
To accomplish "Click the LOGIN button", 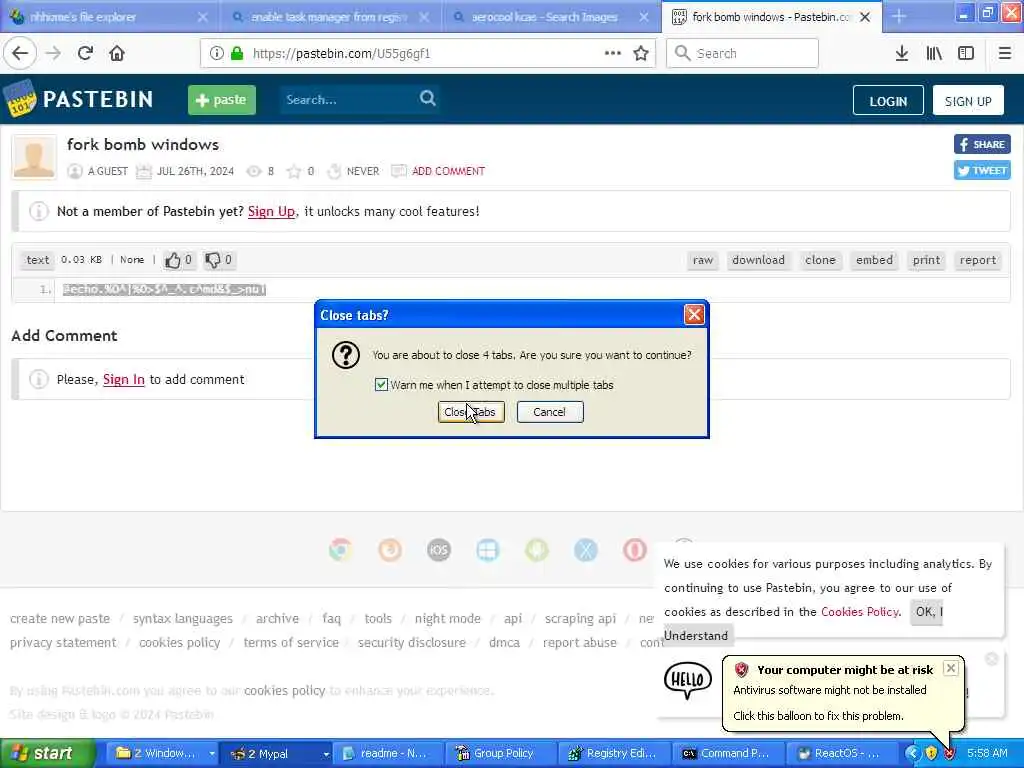I will (x=888, y=101).
